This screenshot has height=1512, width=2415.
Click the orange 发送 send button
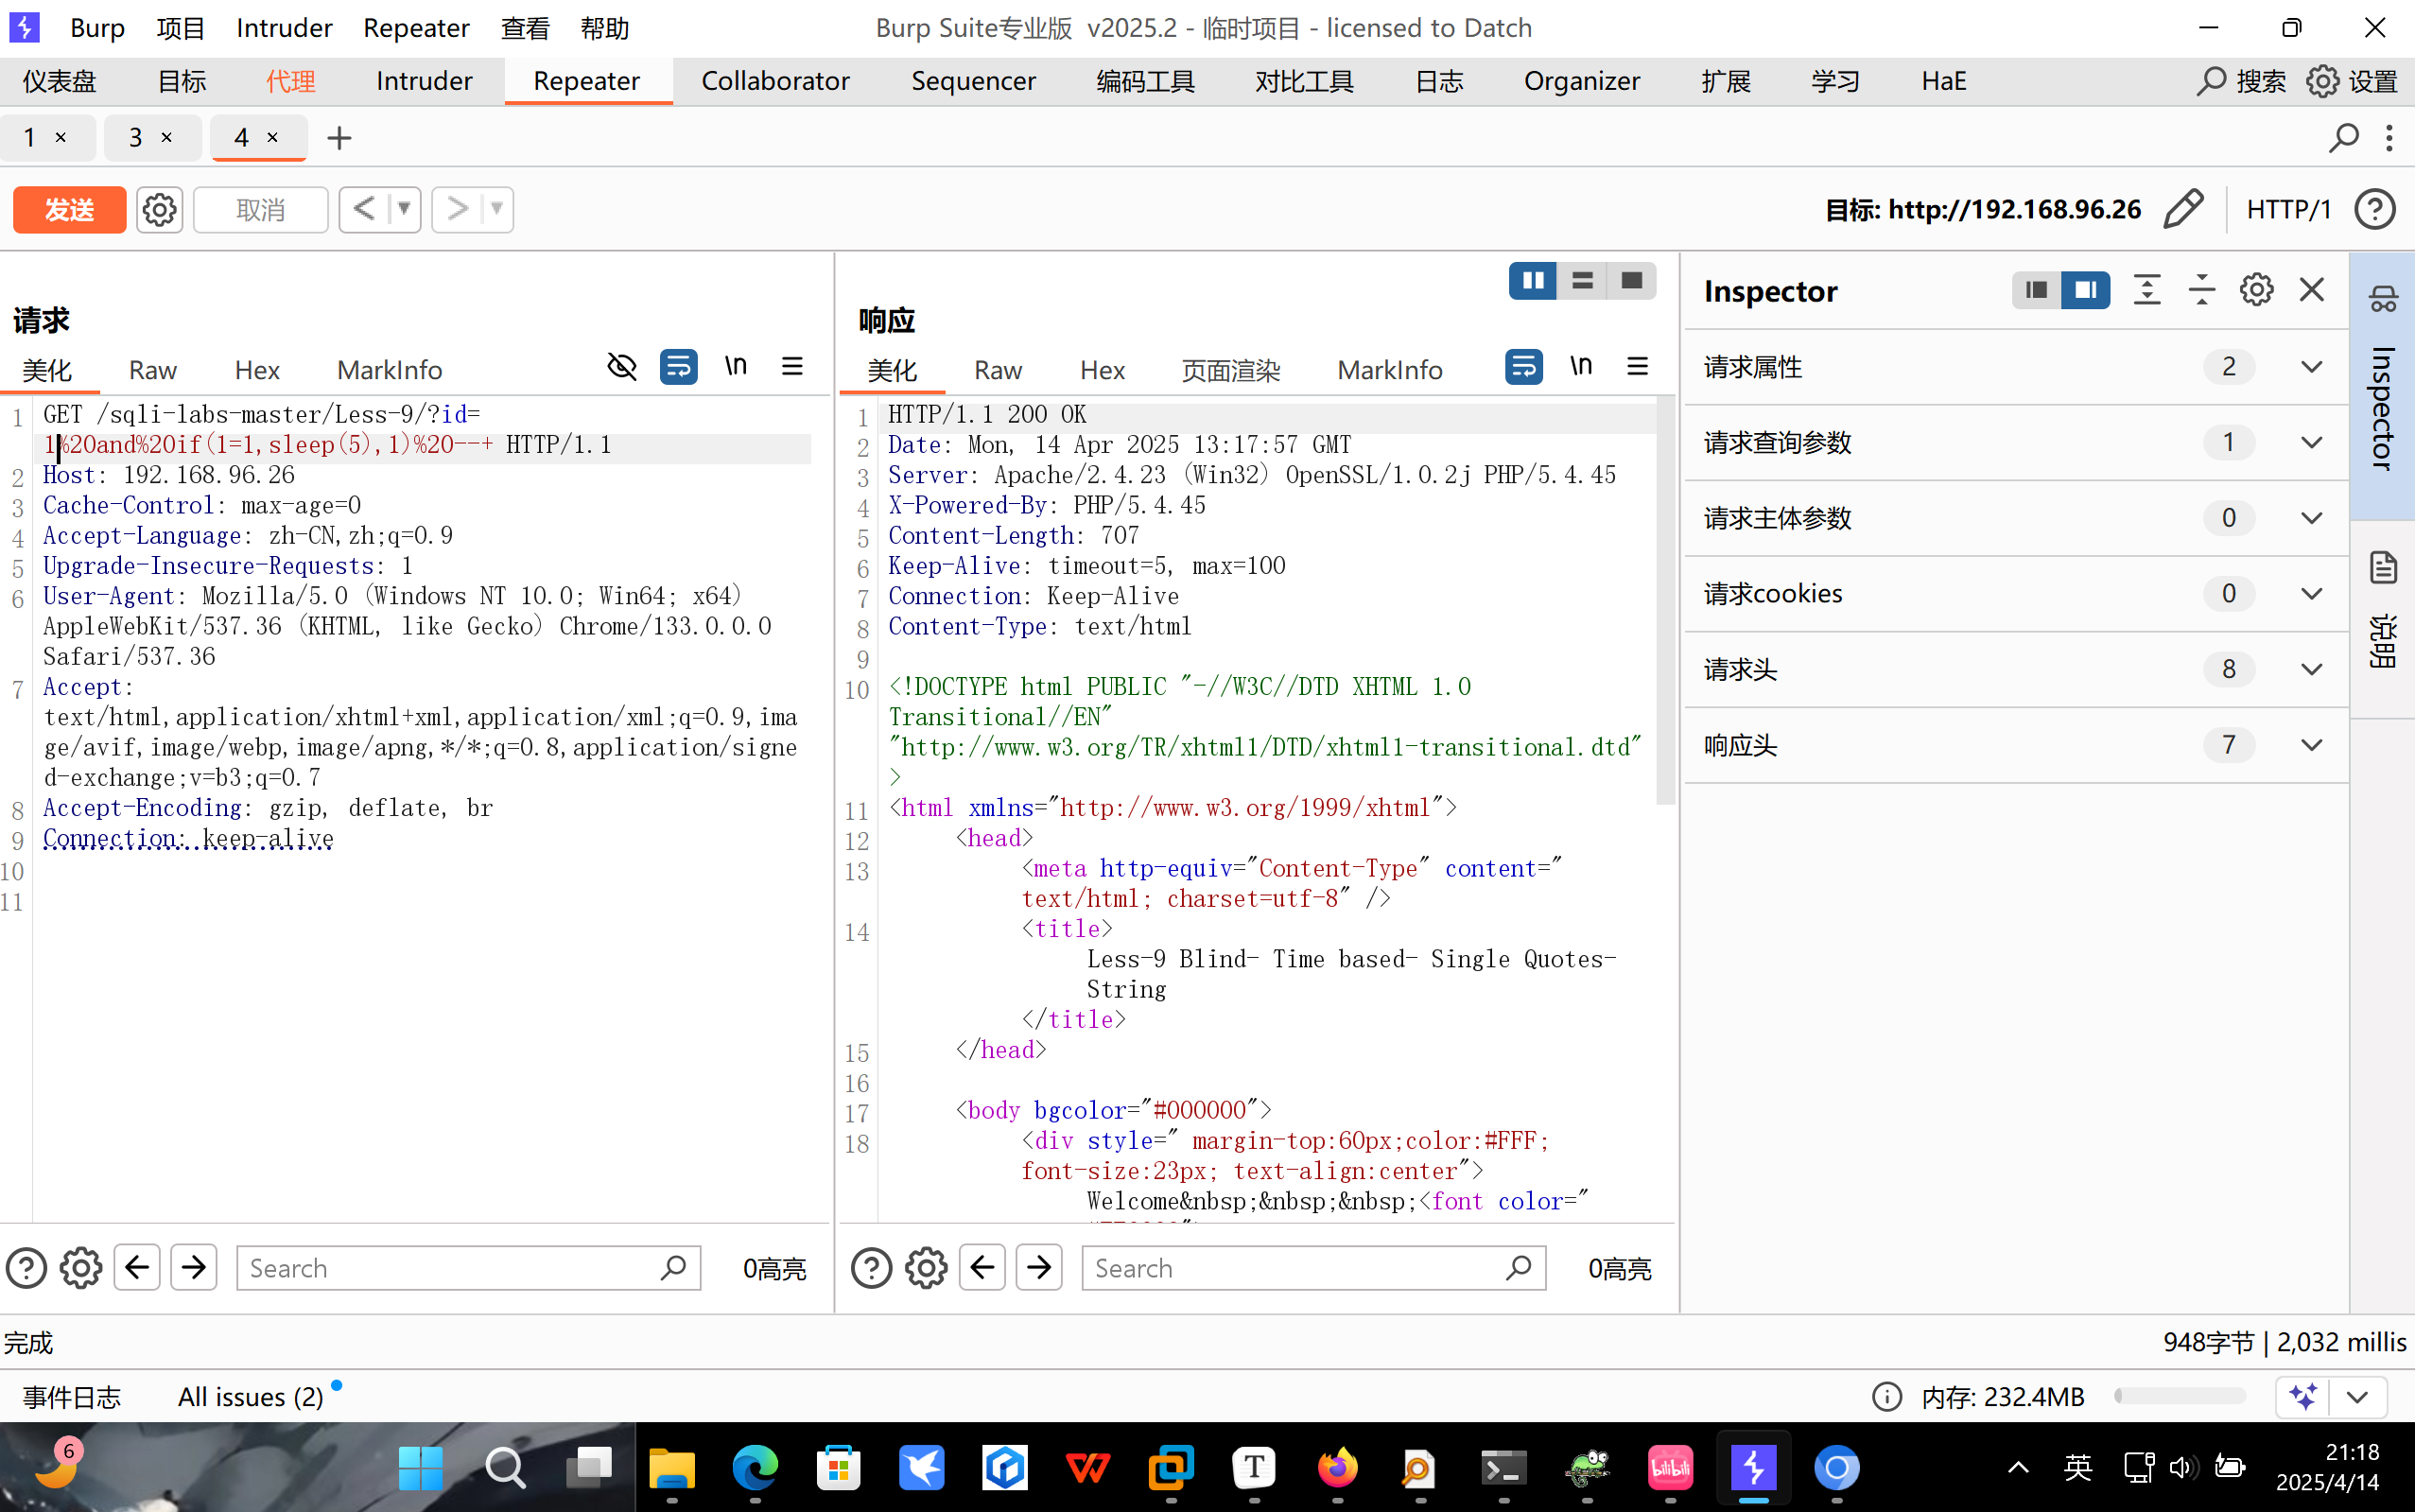point(69,209)
